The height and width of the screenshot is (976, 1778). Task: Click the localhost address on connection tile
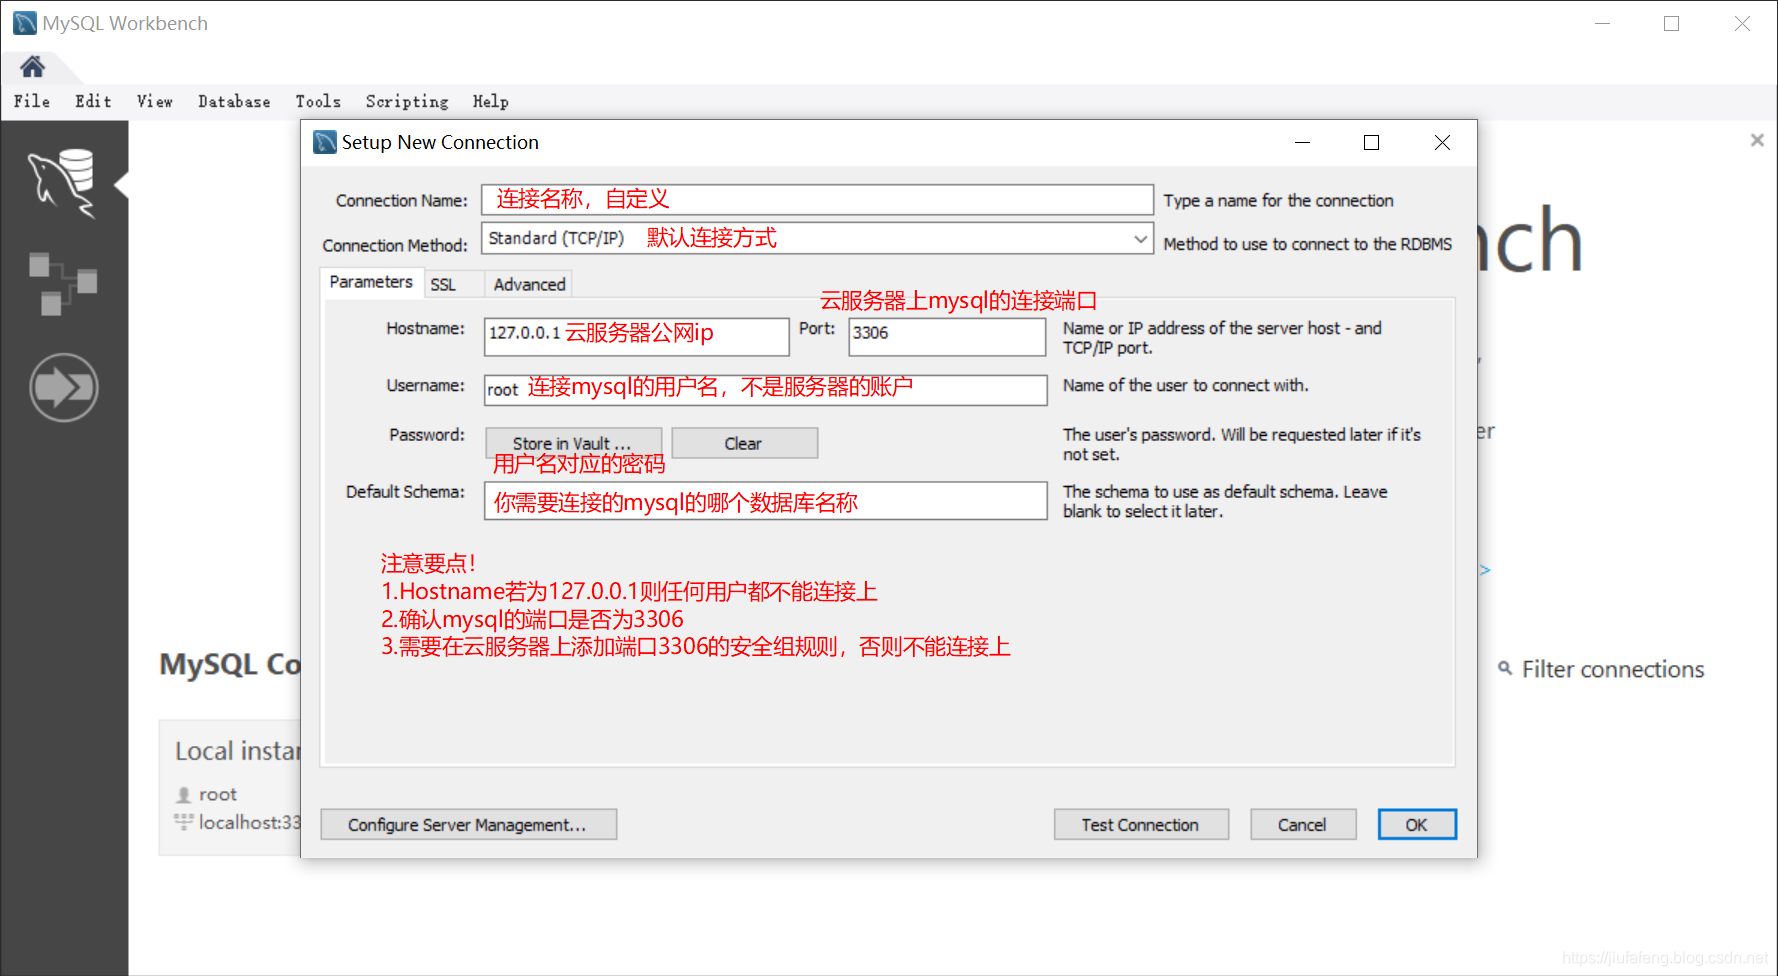(249, 822)
